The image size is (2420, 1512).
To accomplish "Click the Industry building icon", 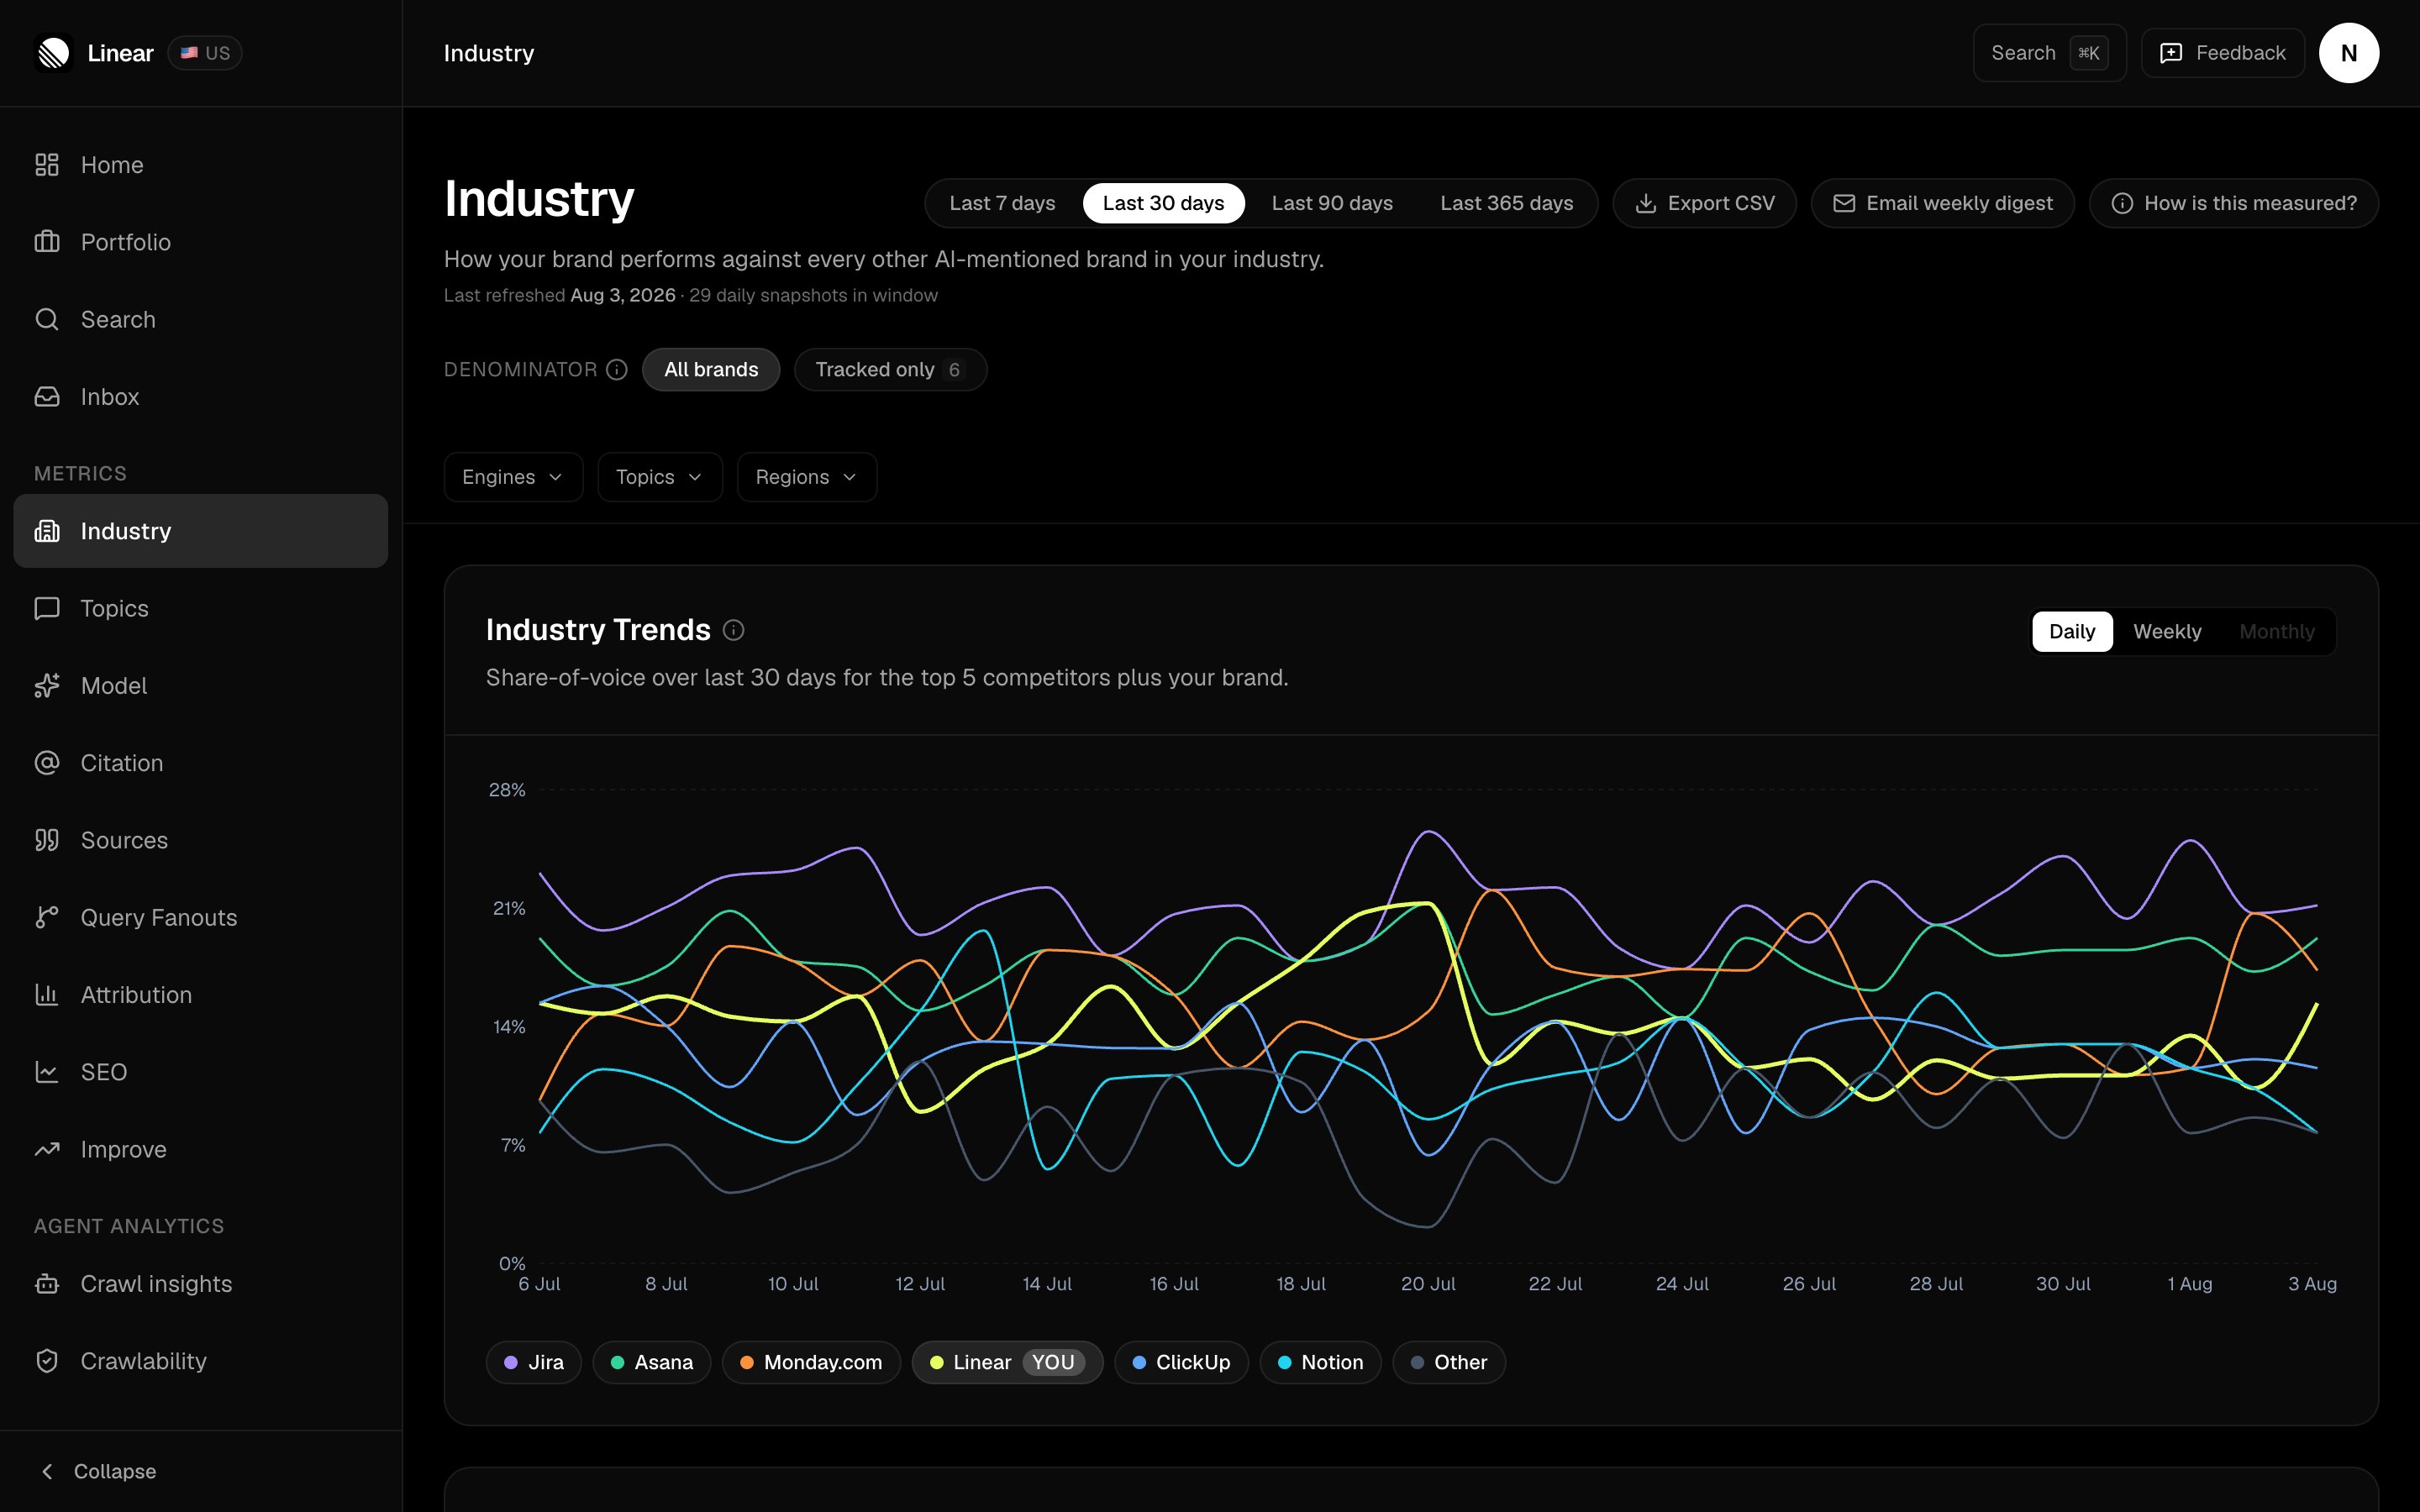I will coord(47,531).
